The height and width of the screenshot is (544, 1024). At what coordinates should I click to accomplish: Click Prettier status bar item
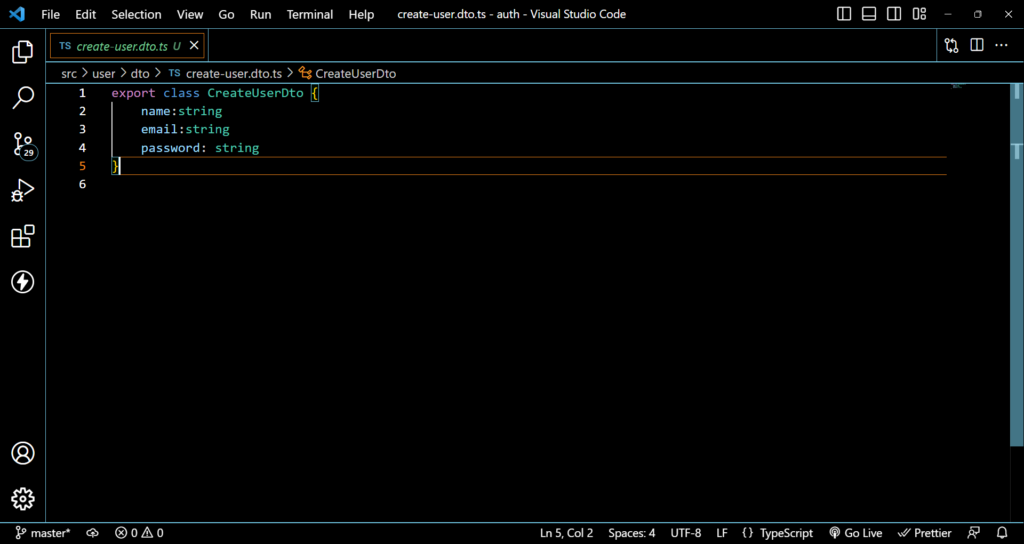click(x=924, y=533)
